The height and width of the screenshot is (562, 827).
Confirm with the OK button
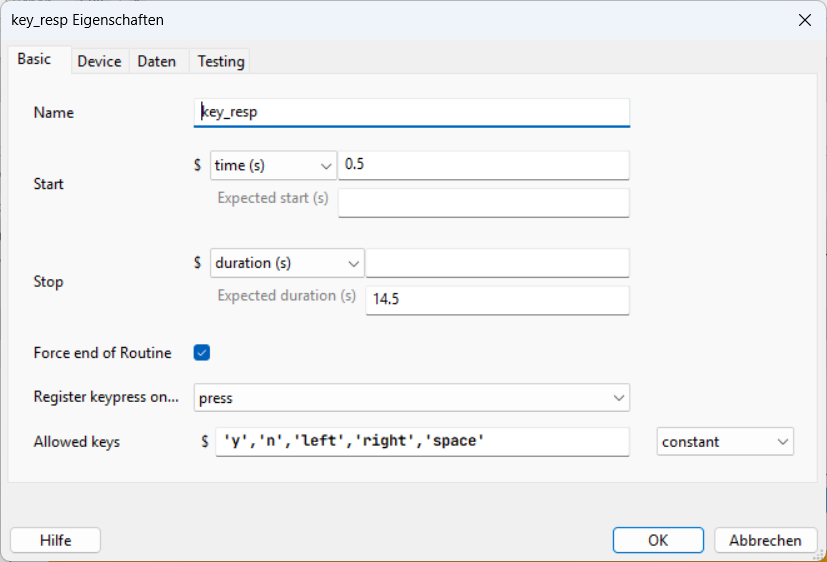pos(658,540)
